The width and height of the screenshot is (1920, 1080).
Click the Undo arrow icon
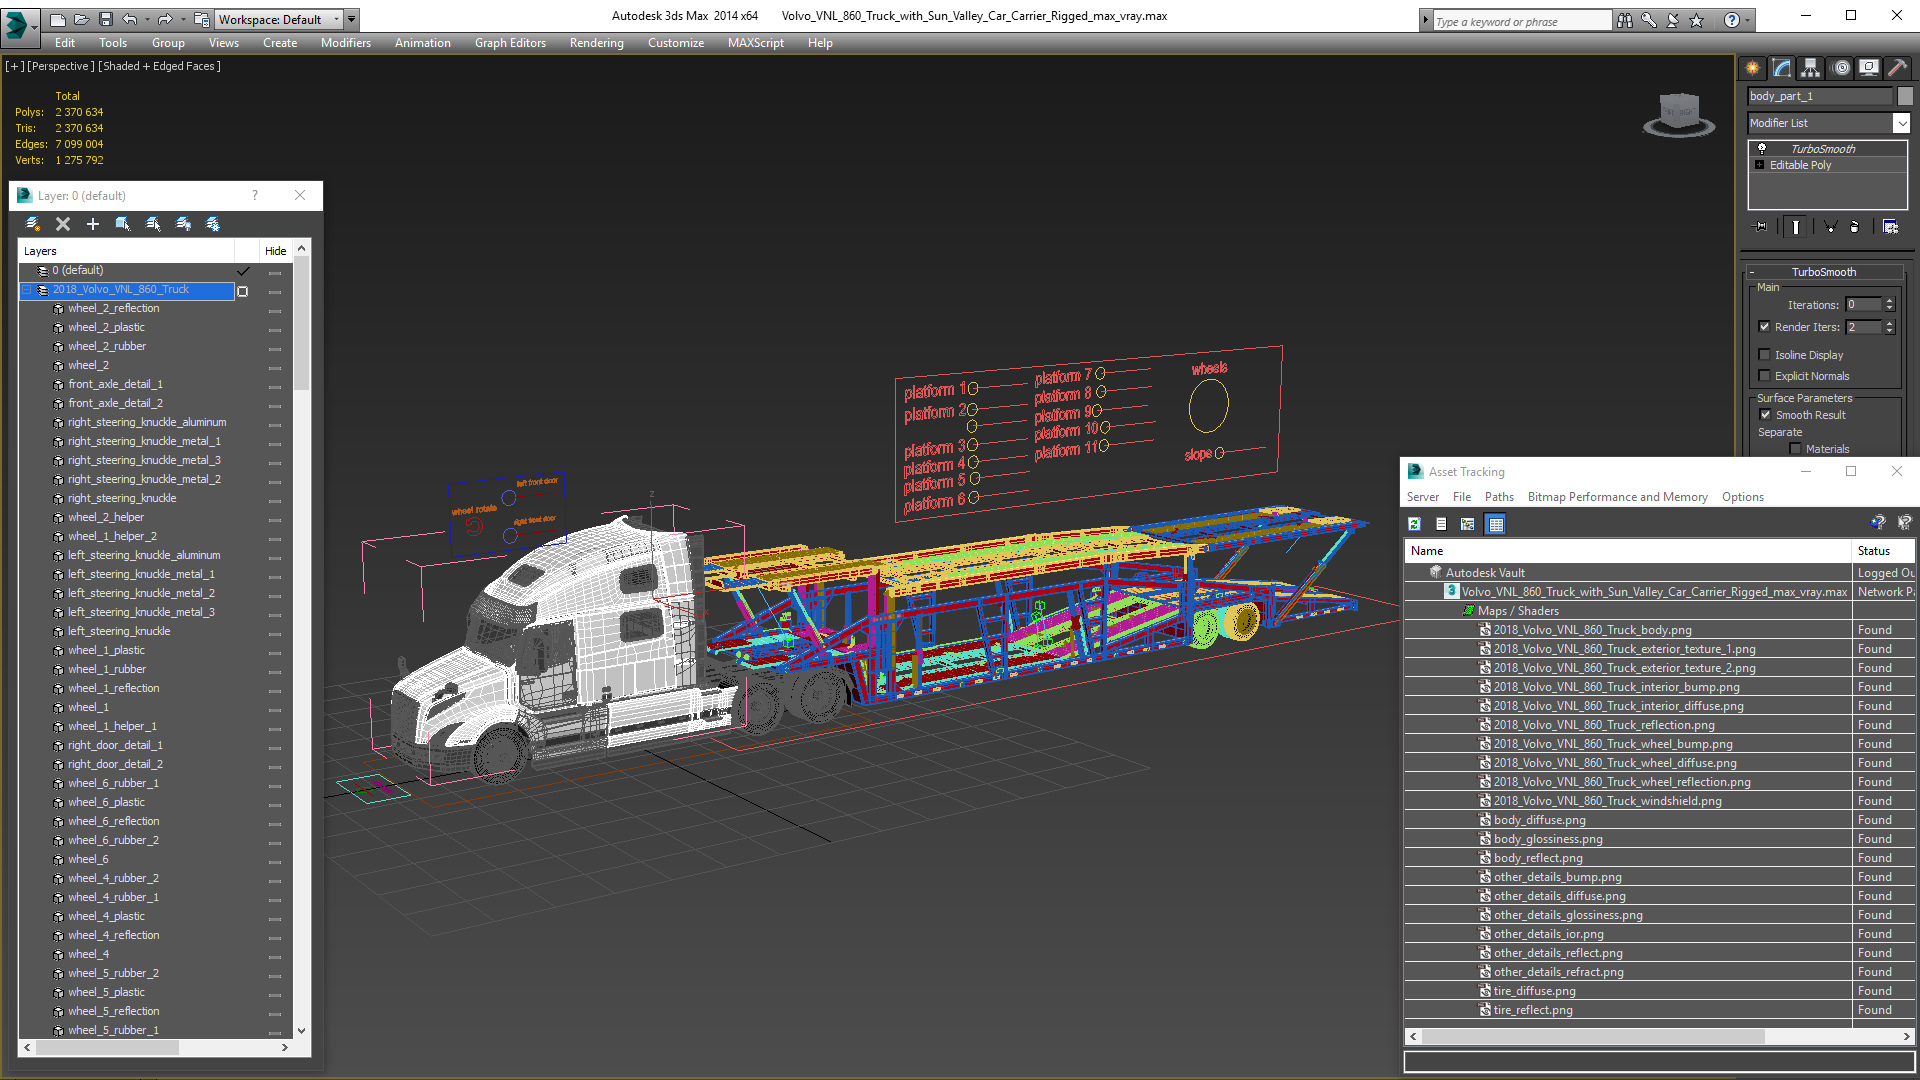click(129, 19)
